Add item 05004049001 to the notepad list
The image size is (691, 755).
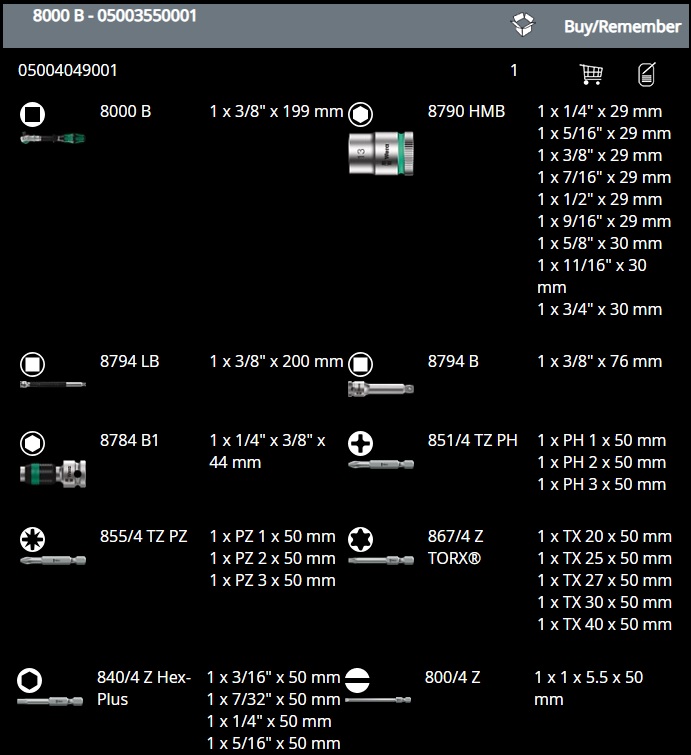point(647,74)
